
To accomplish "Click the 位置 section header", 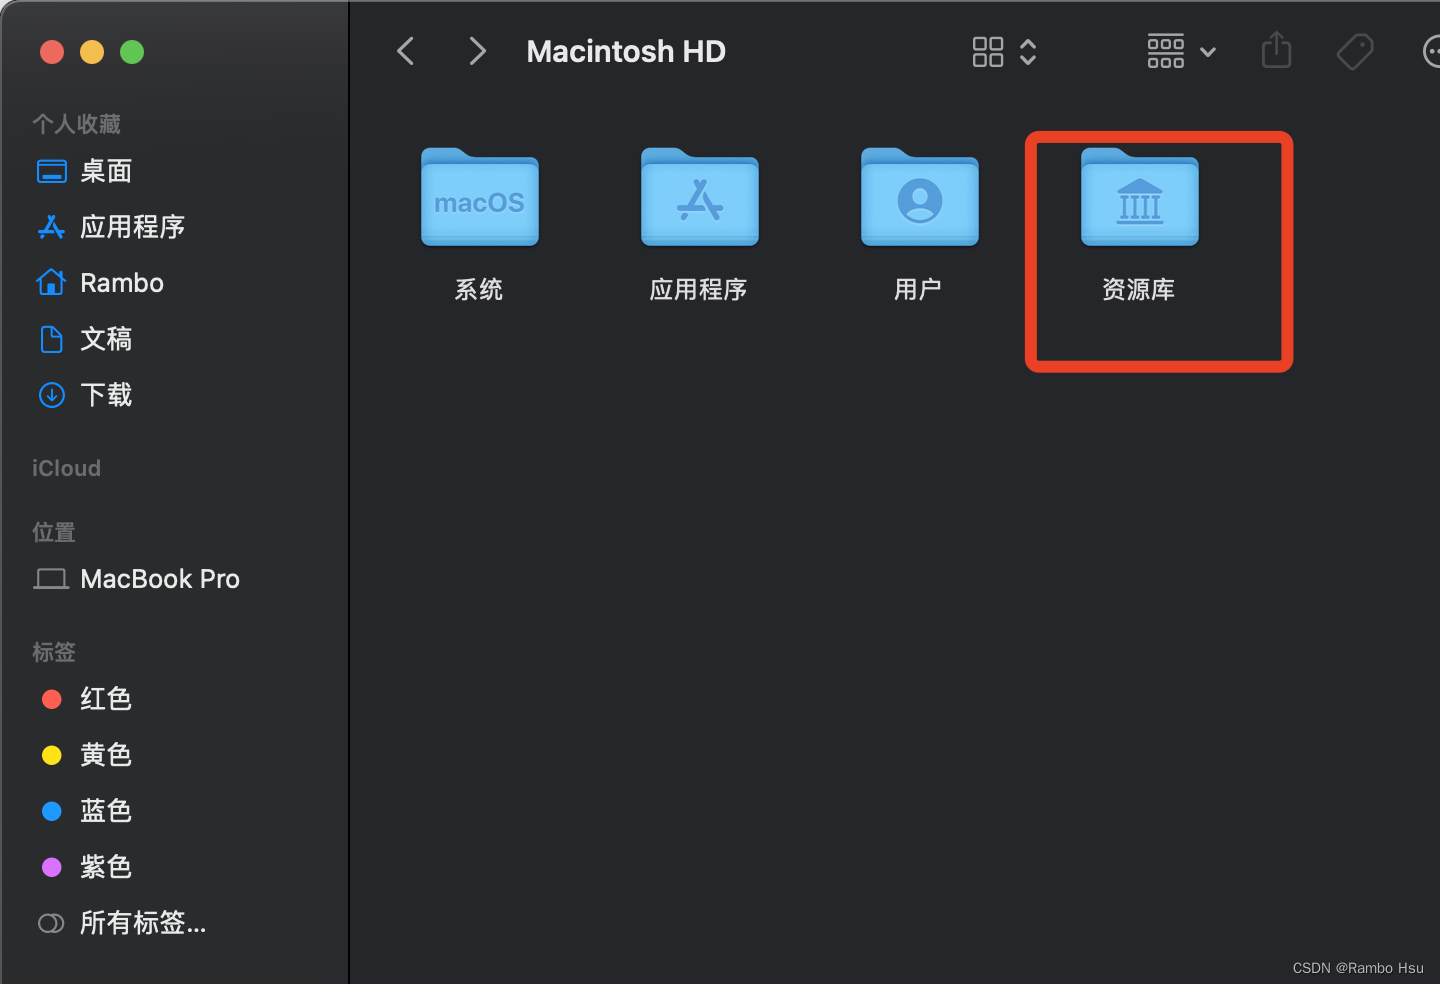I will (x=54, y=532).
